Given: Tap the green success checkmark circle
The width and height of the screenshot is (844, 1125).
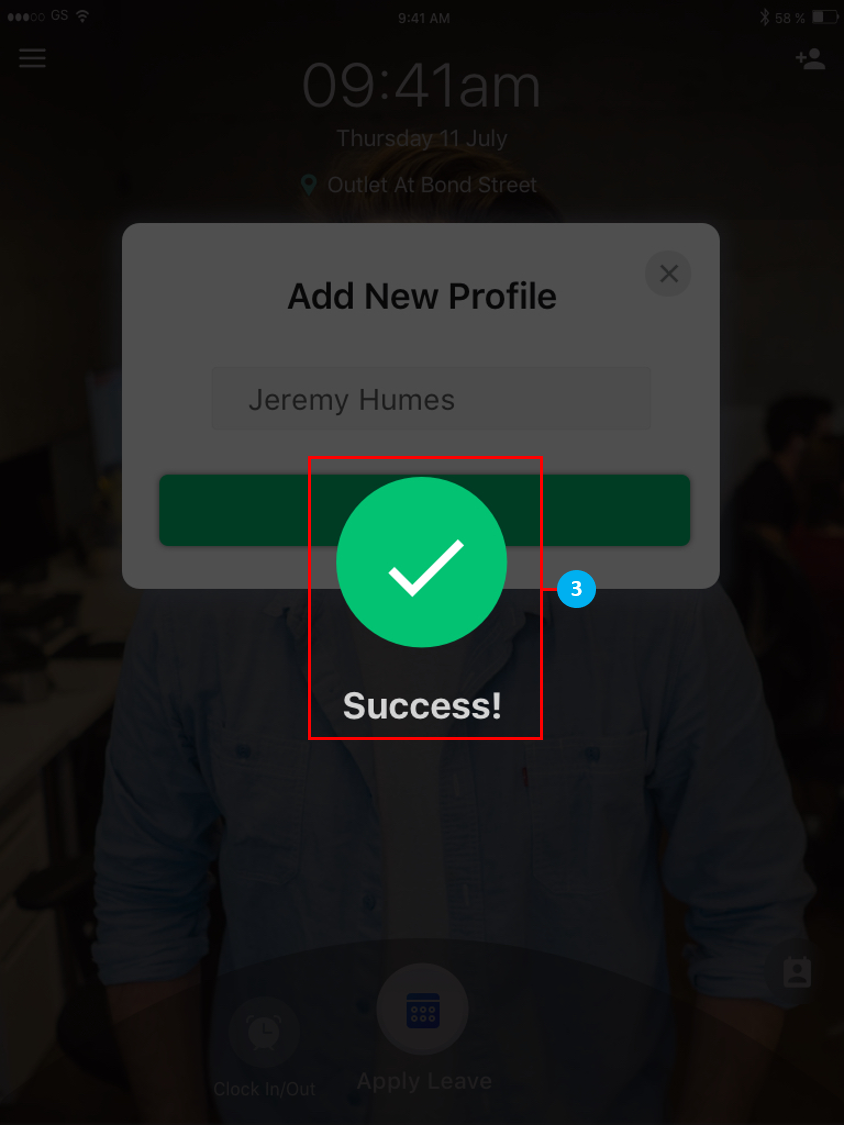Looking at the screenshot, I should 422,562.
